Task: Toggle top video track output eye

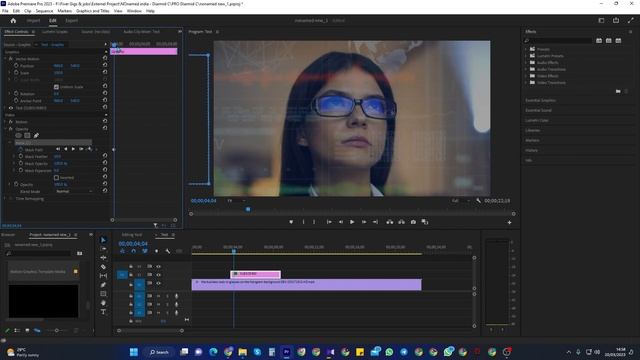Action: [158, 267]
